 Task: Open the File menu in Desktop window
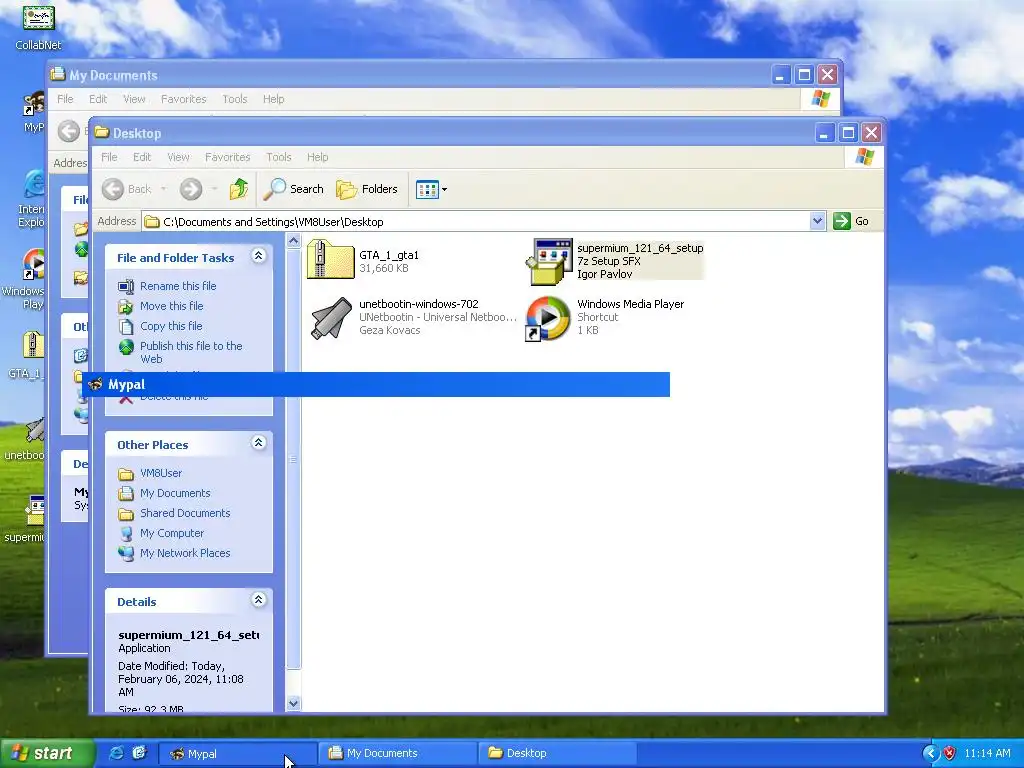pos(109,157)
